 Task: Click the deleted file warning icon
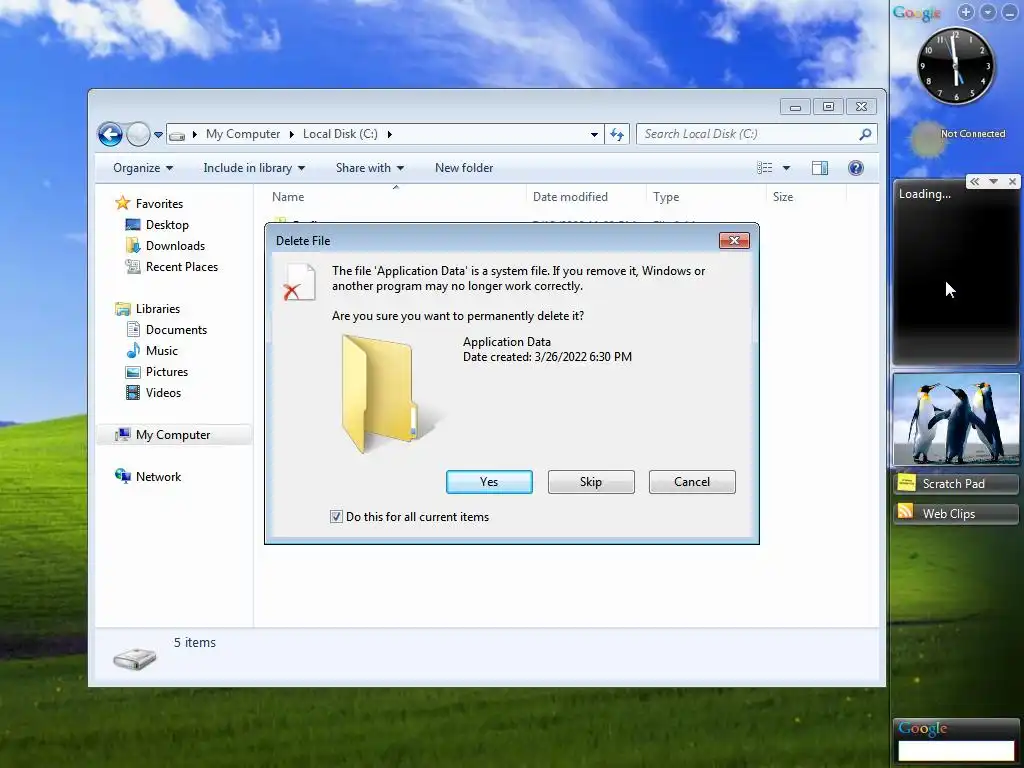tap(300, 282)
